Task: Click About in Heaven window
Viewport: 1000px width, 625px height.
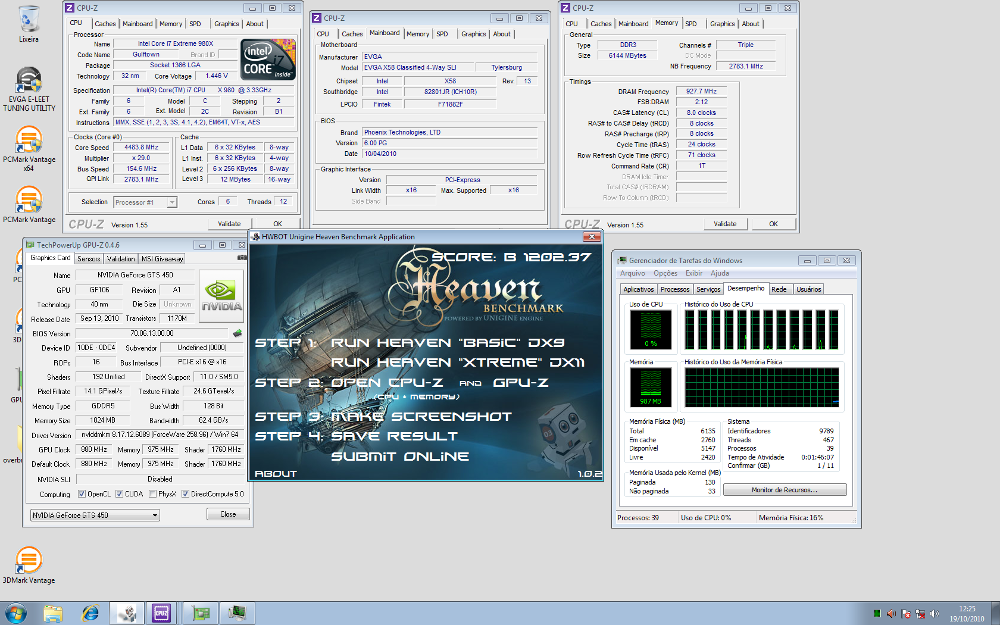Action: point(276,474)
